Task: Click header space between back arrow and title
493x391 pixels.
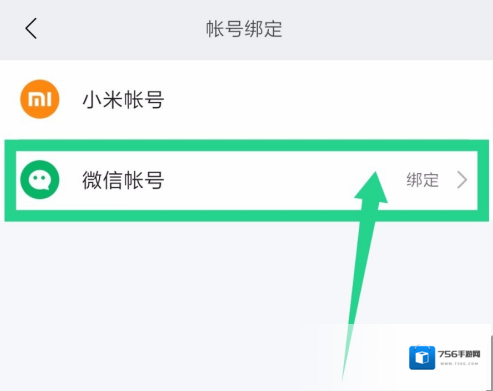Action: point(120,29)
